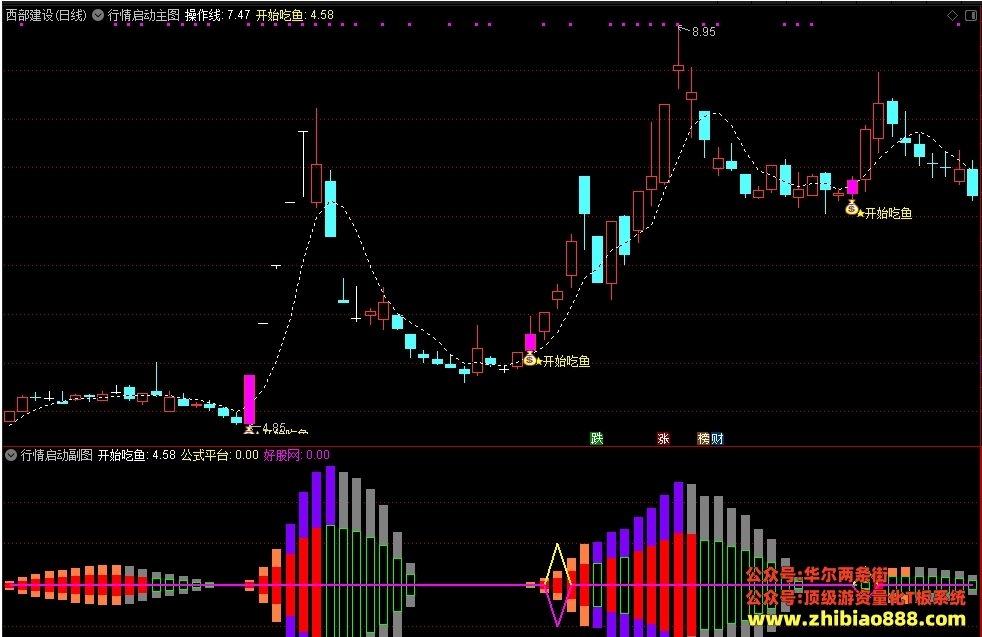Click the square icon in the main chart header

[971, 16]
